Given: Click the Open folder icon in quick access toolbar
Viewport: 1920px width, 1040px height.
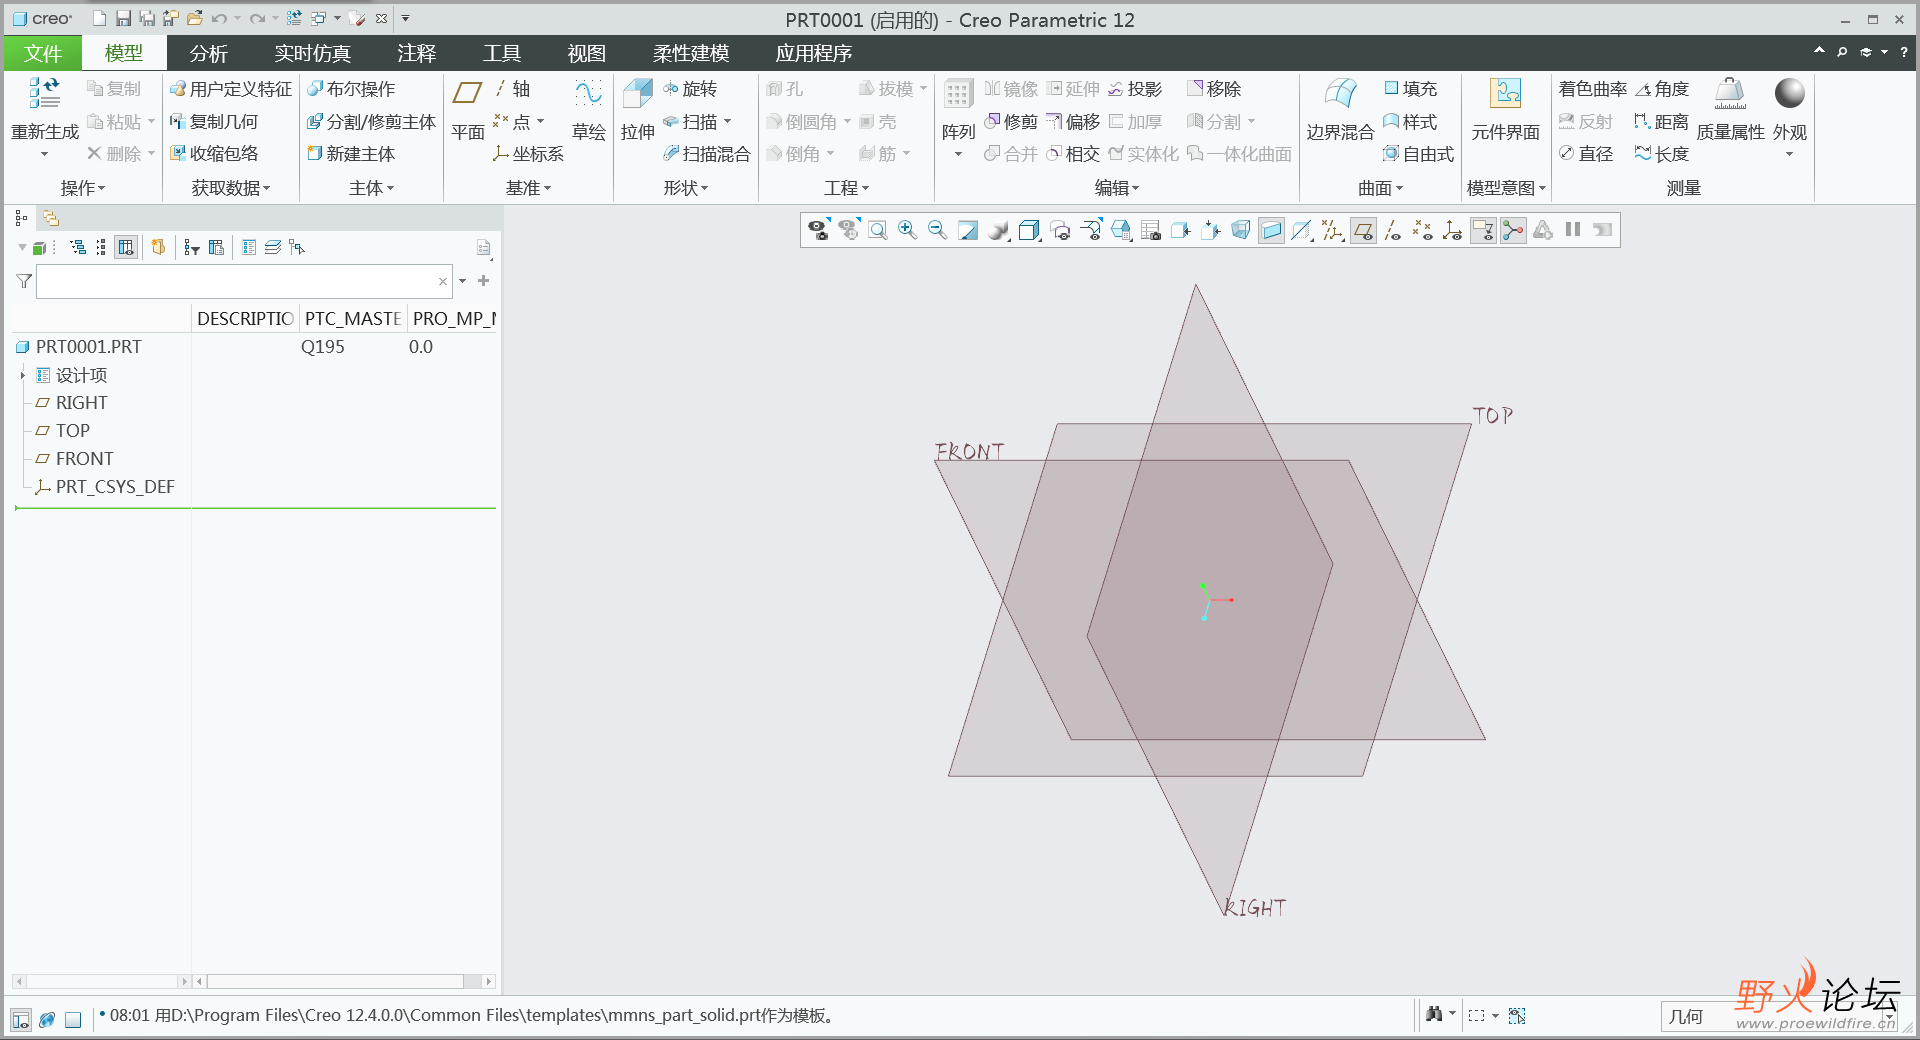Looking at the screenshot, I should 195,18.
